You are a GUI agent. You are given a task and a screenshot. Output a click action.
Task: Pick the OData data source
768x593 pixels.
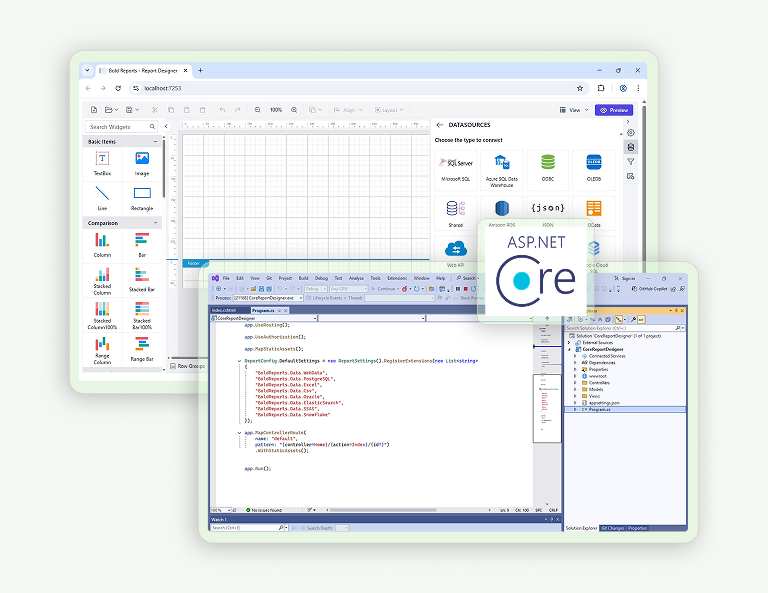[594, 213]
